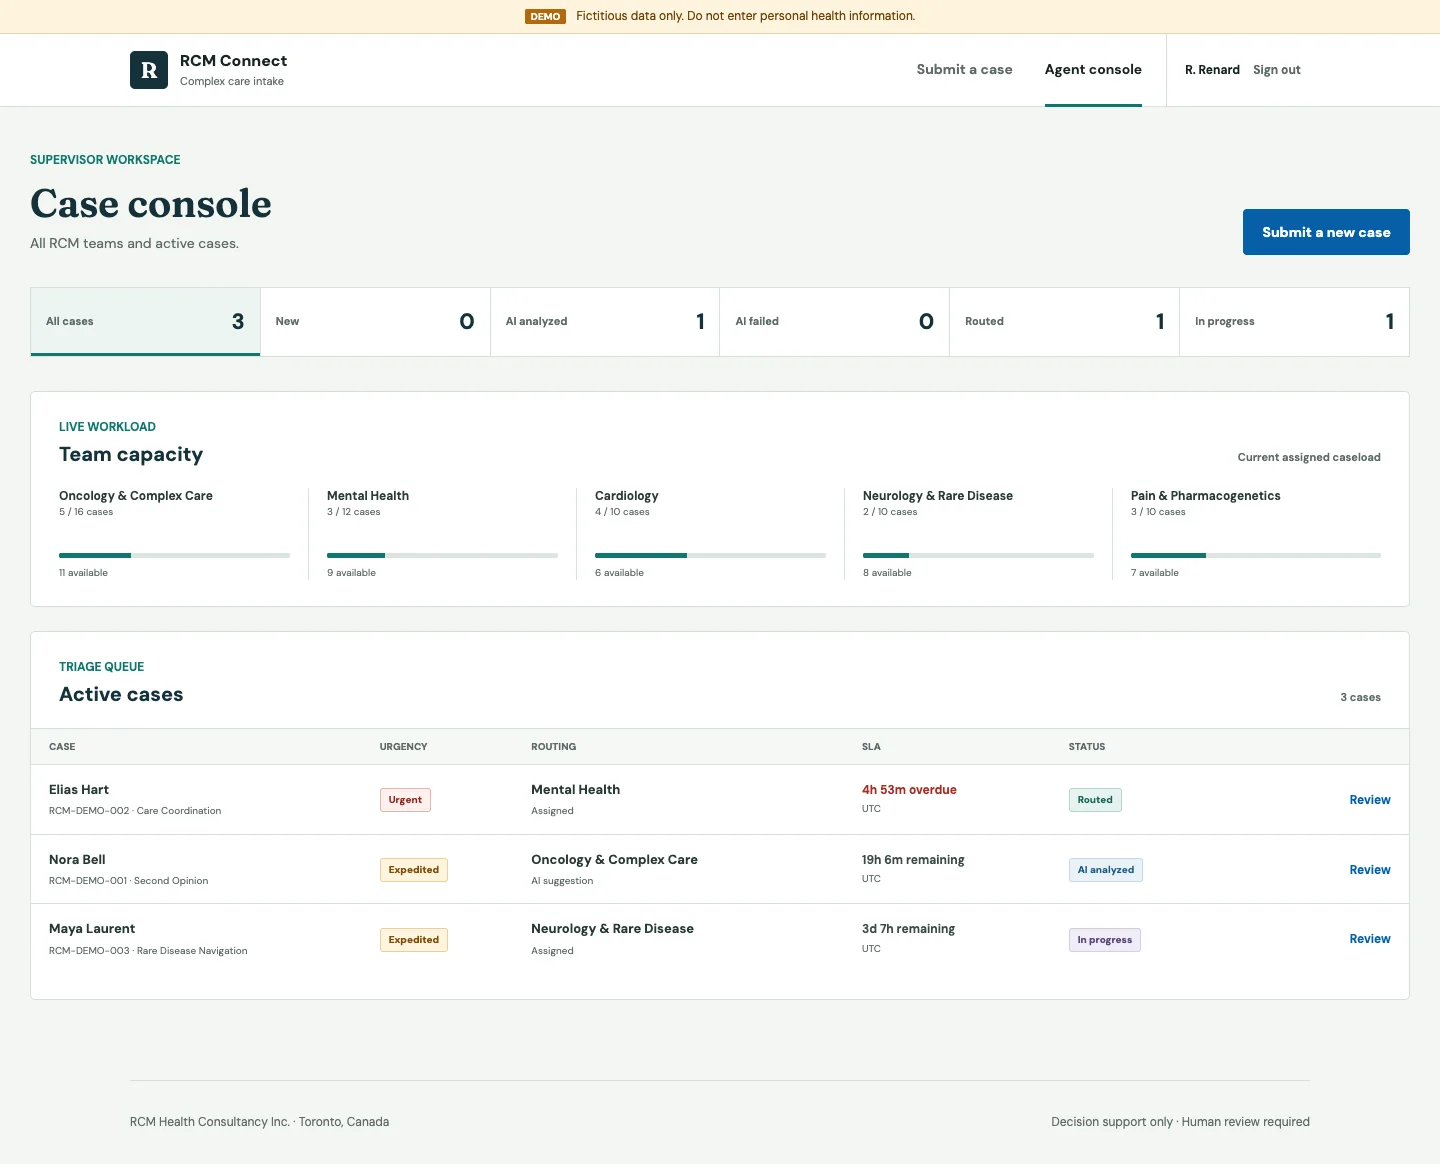Click the SLA column header

point(871,747)
